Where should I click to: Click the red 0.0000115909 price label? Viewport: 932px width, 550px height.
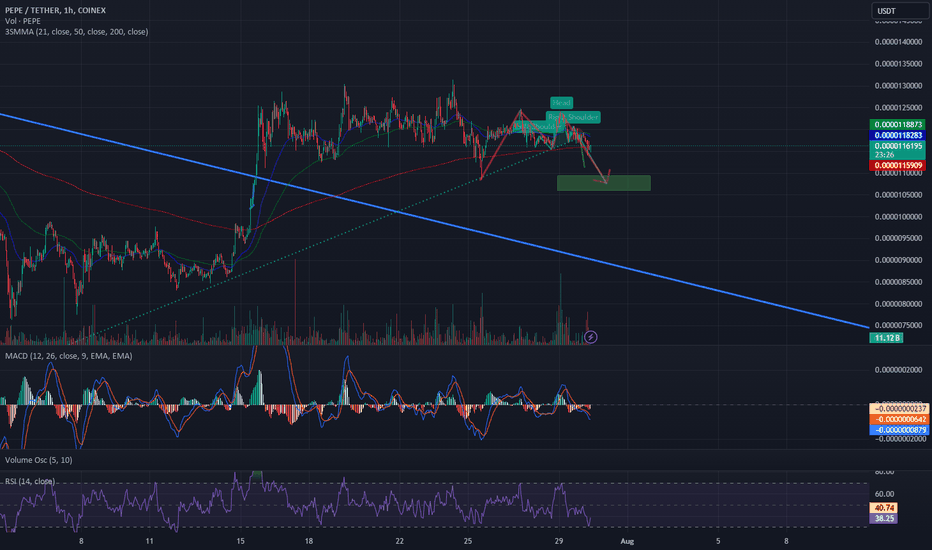coord(898,165)
